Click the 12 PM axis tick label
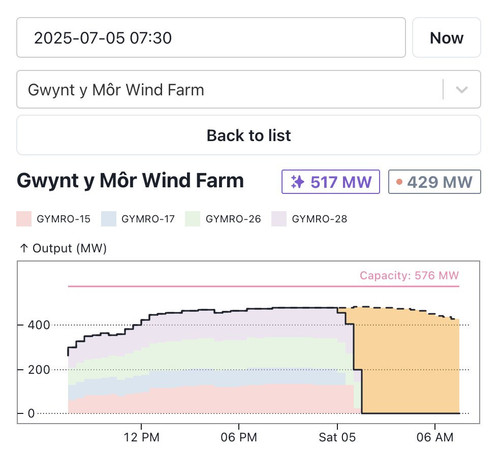 (x=141, y=437)
